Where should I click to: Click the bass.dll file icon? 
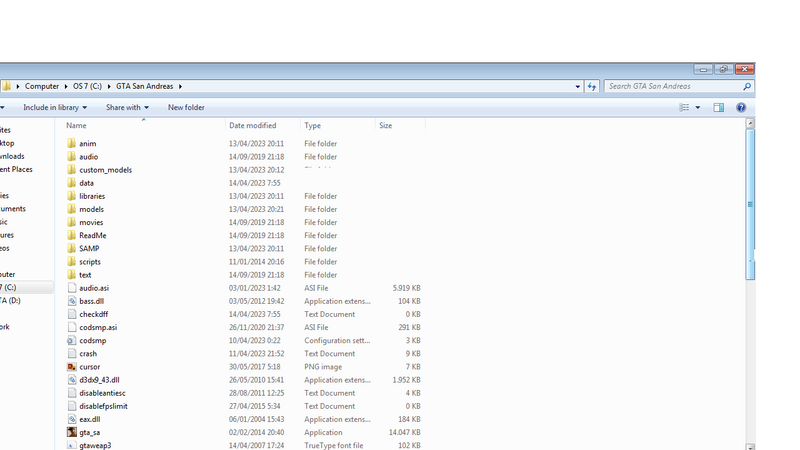pos(71,301)
